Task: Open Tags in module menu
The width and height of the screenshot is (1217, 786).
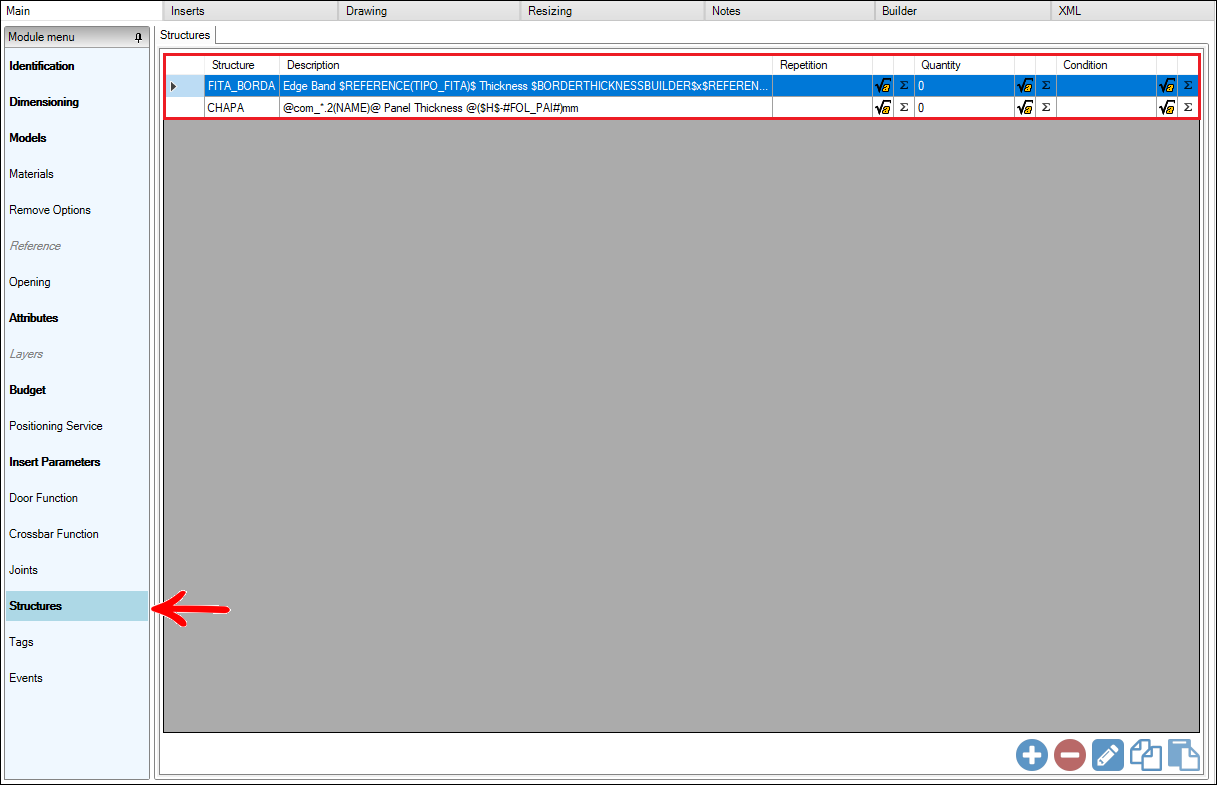Action: tap(76, 642)
